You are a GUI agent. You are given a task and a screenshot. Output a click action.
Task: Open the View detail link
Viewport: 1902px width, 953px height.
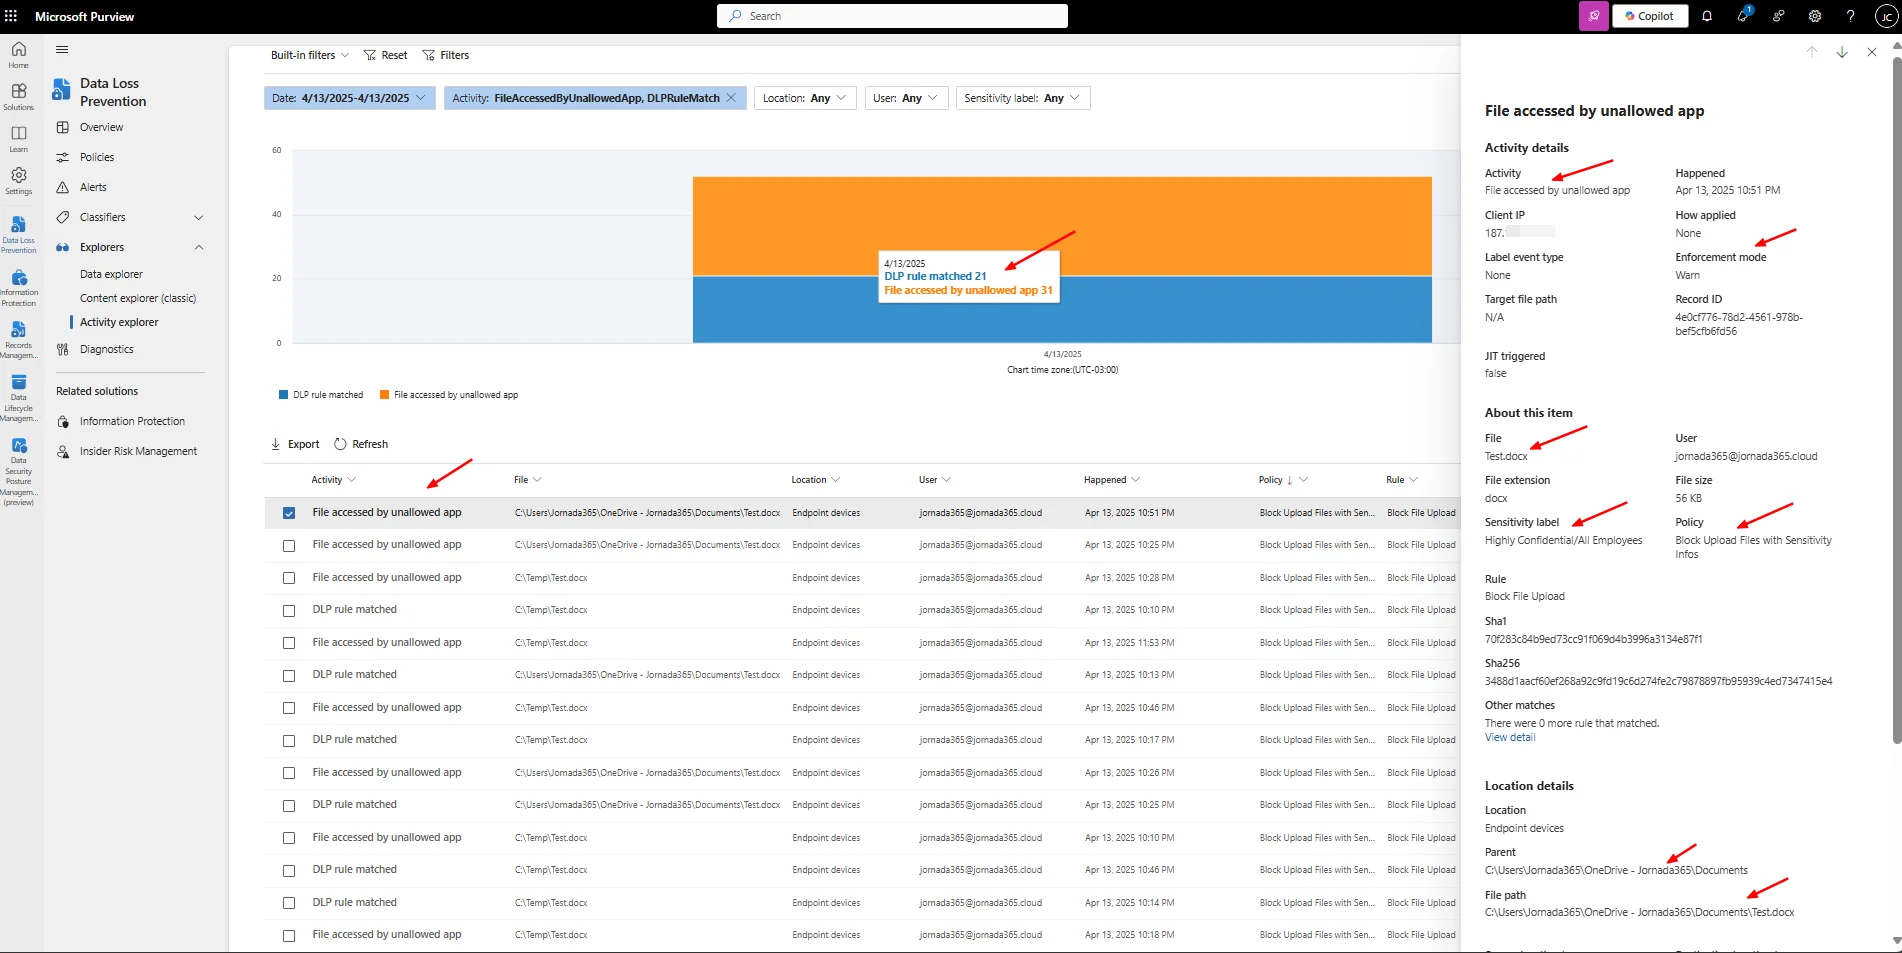point(1510,738)
